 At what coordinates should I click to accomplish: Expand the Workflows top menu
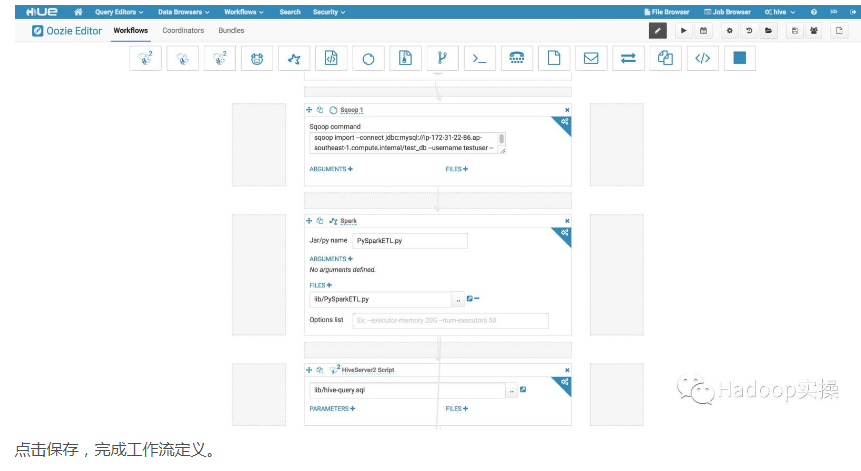[x=244, y=12]
